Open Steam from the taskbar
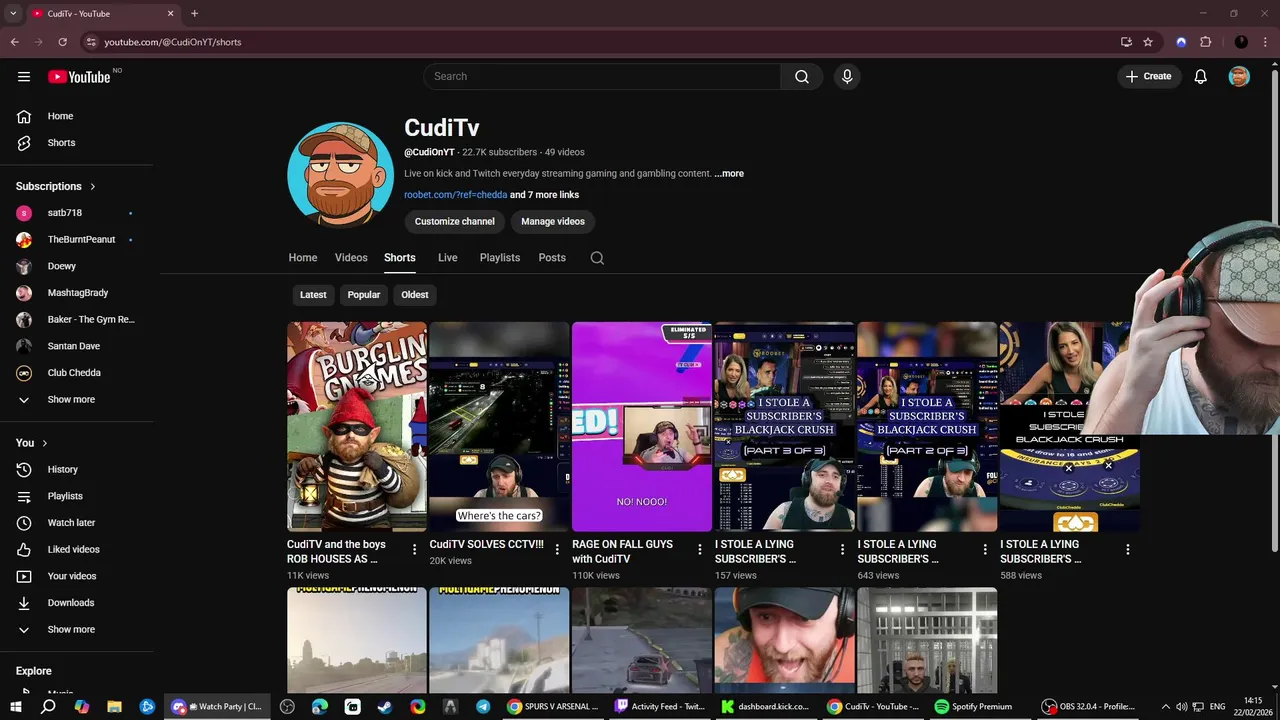Viewport: 1280px width, 720px height. 385,706
